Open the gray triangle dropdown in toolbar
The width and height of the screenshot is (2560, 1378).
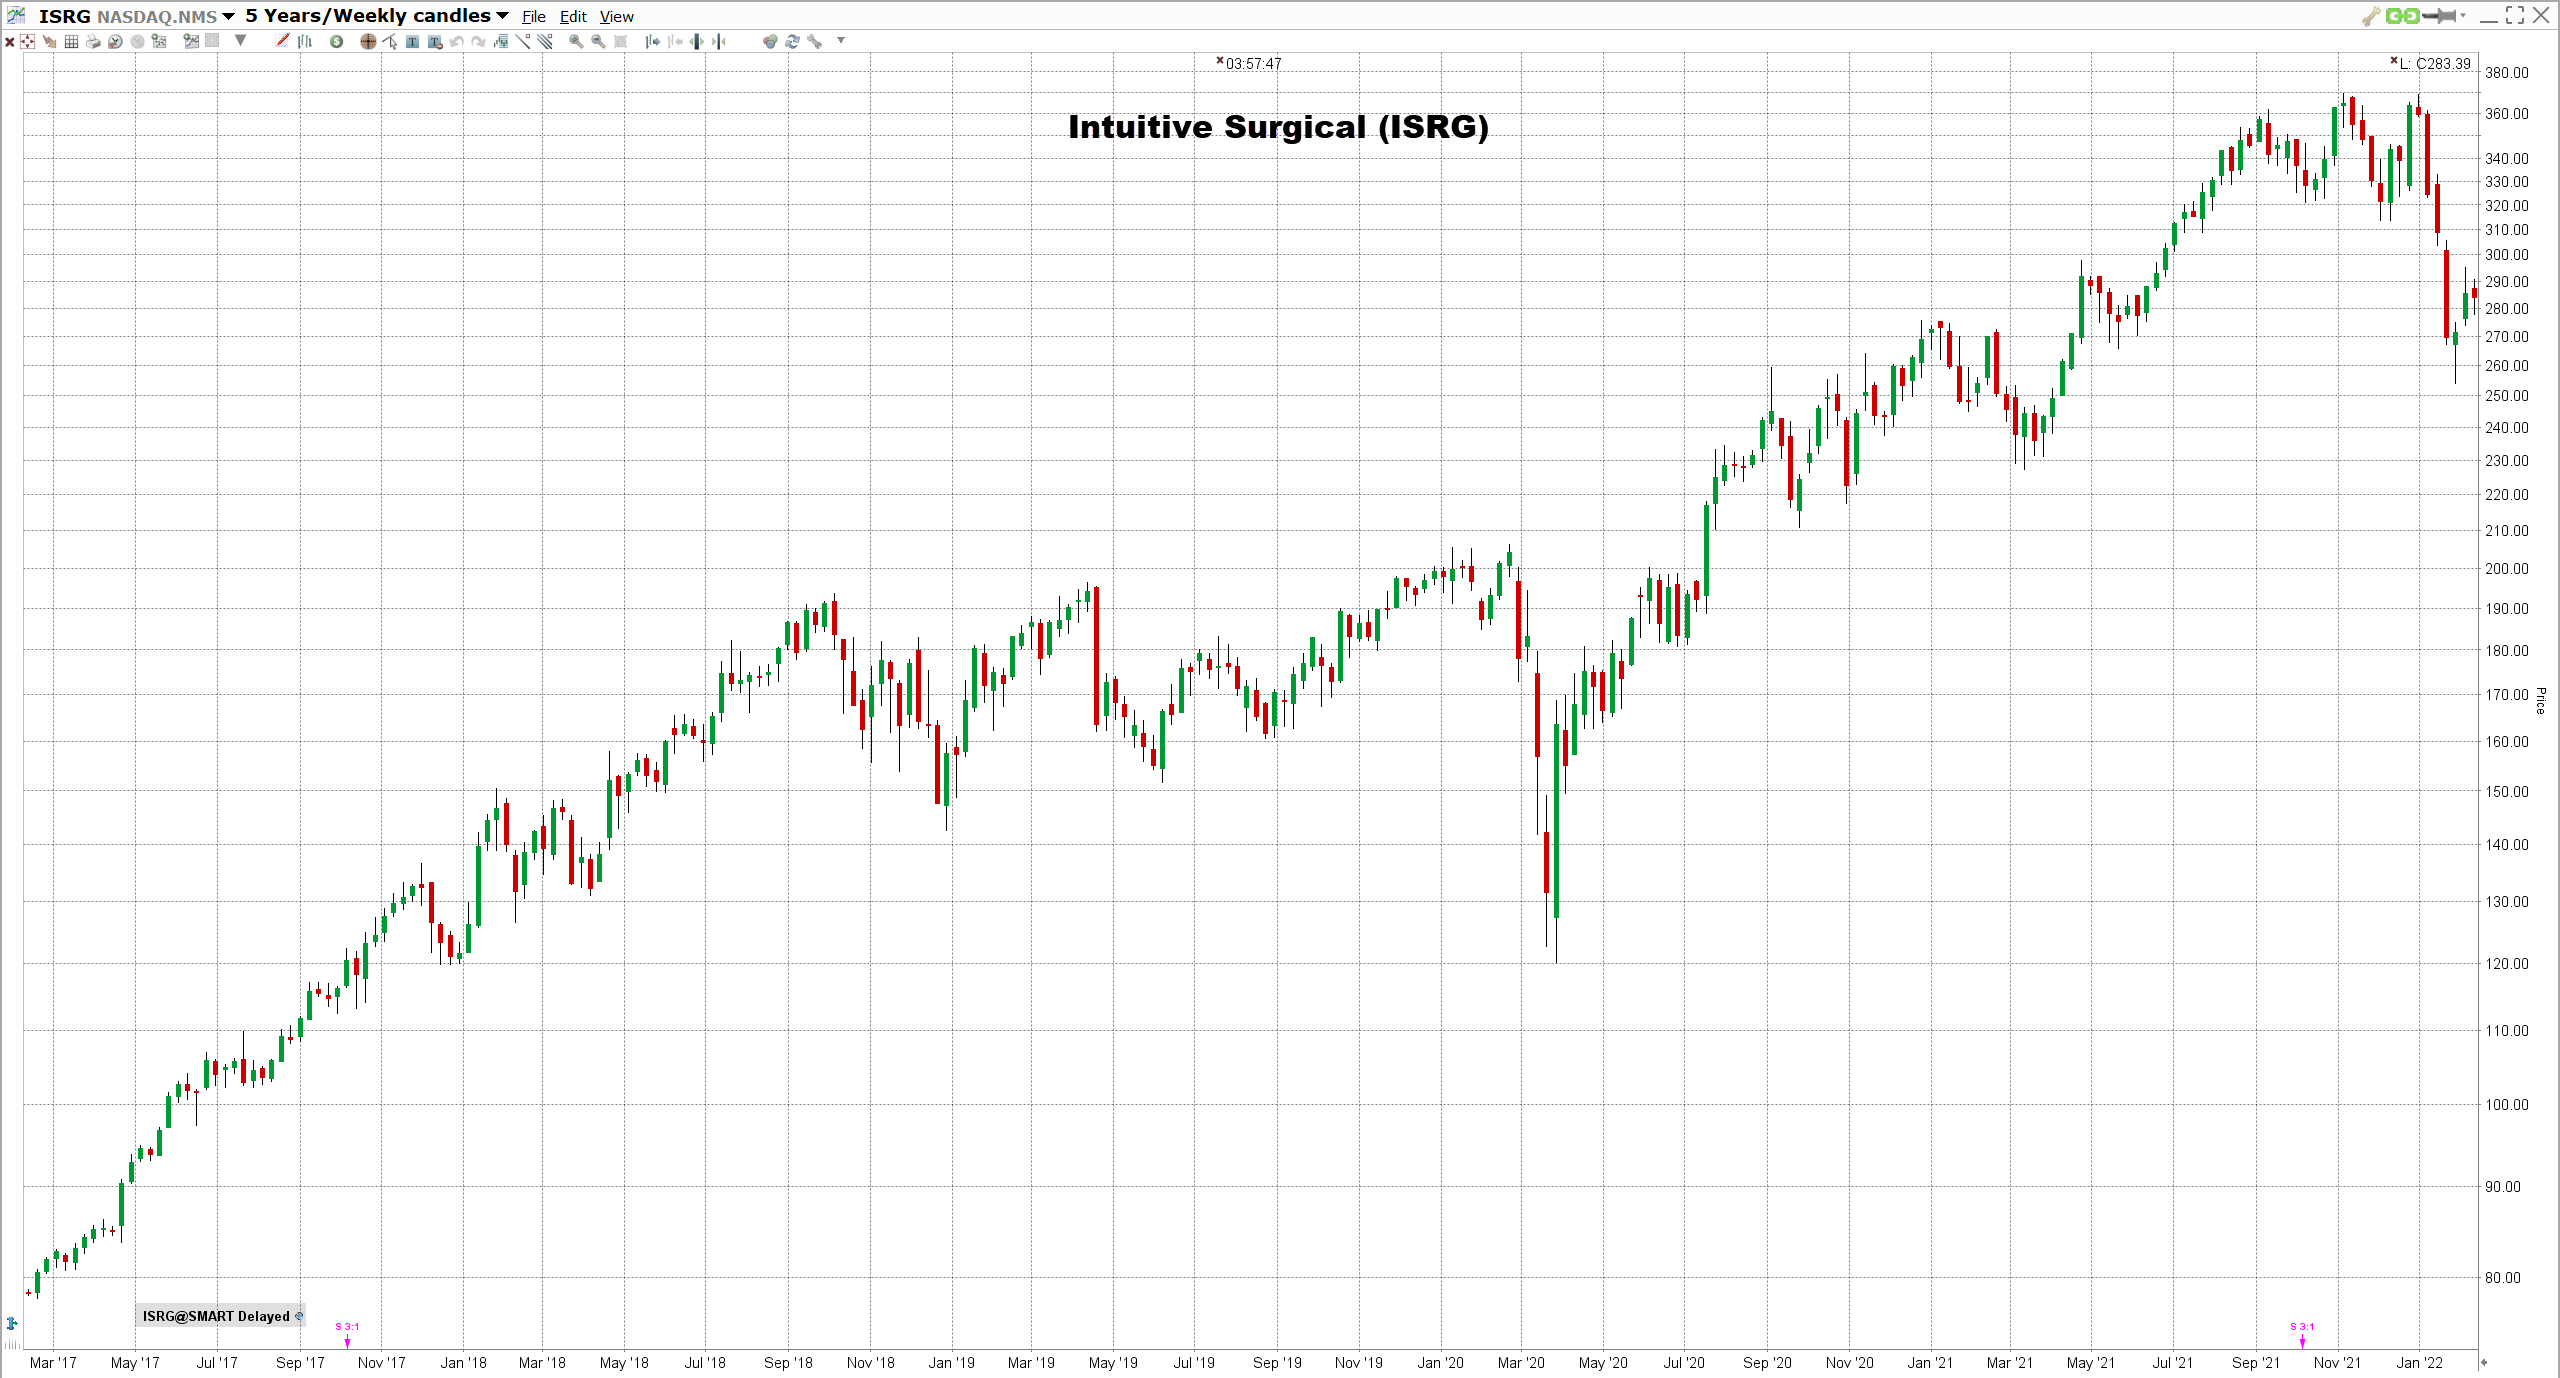point(240,40)
